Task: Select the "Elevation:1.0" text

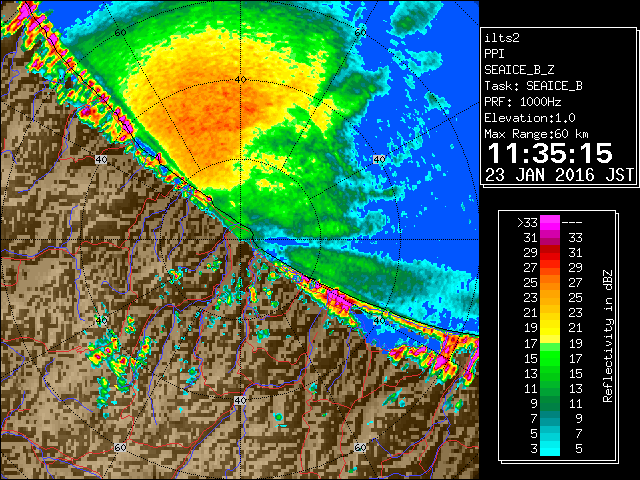Action: point(530,118)
